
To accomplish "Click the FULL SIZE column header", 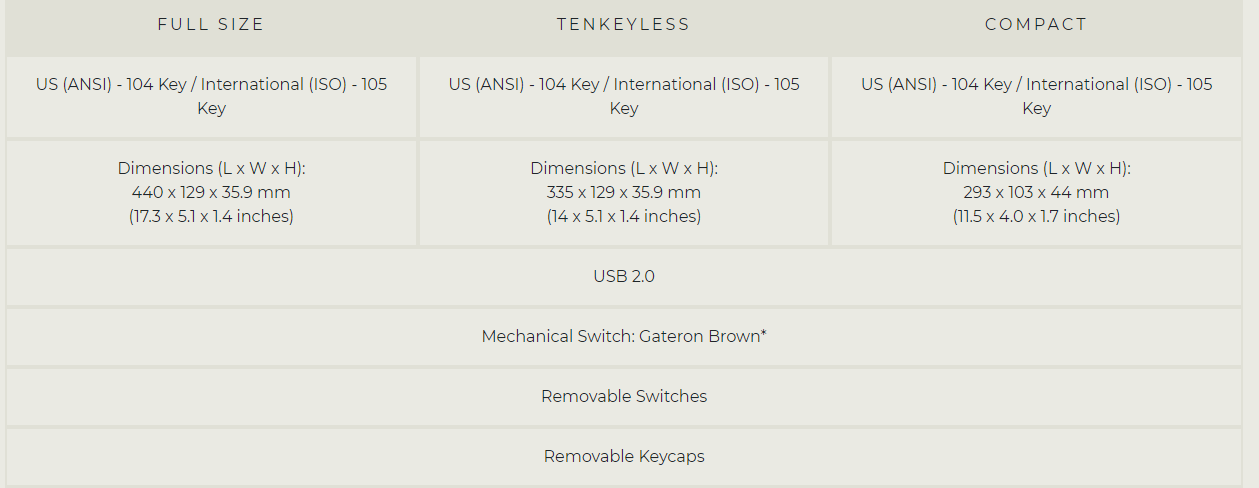I will (x=211, y=25).
